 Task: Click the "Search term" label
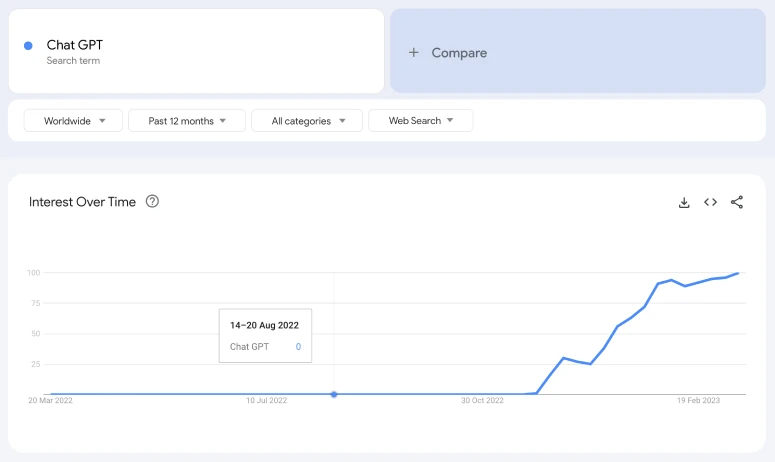[x=73, y=60]
